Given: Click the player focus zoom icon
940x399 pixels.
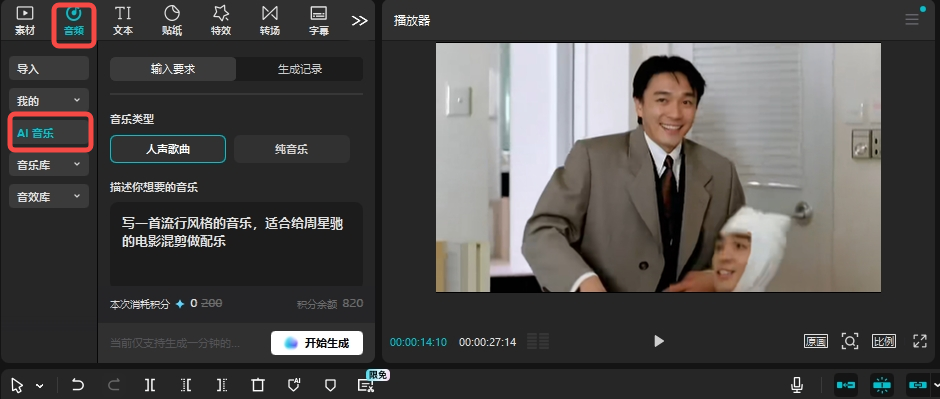Looking at the screenshot, I should pyautogui.click(x=849, y=341).
